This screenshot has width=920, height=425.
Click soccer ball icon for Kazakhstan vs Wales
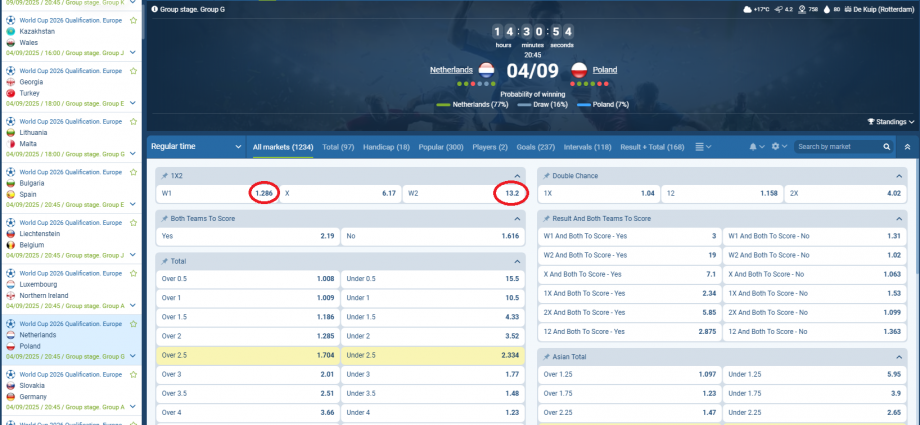(11, 21)
